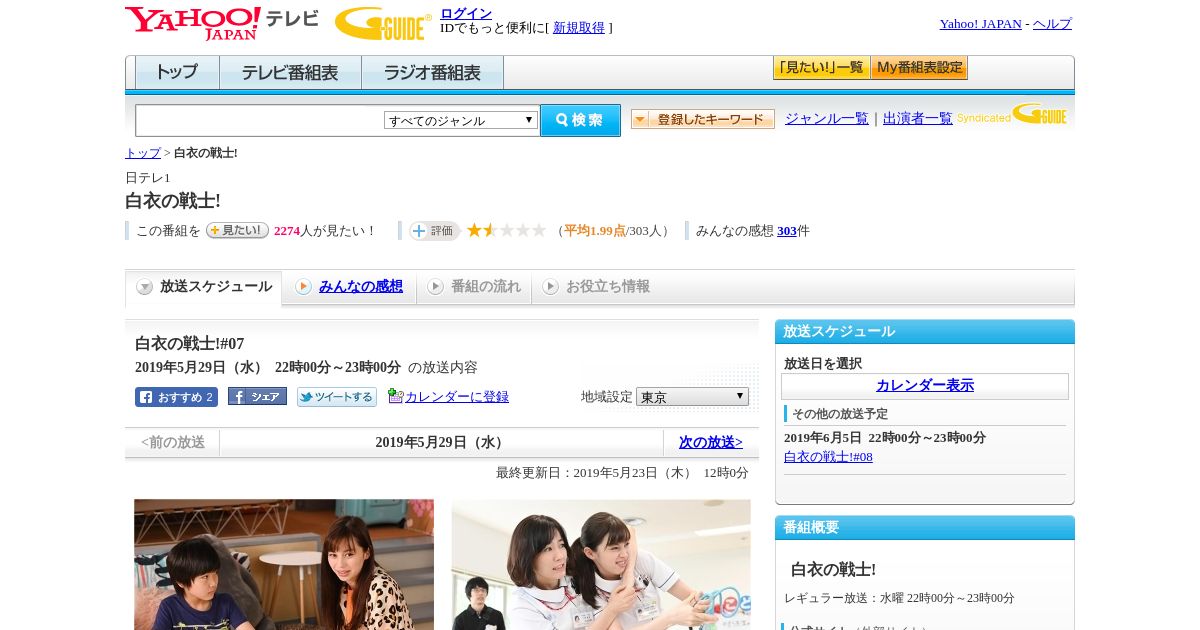Screen dimensions: 1200x630
Task: Open the 登録したキーワード dropdown
Action: click(x=703, y=119)
